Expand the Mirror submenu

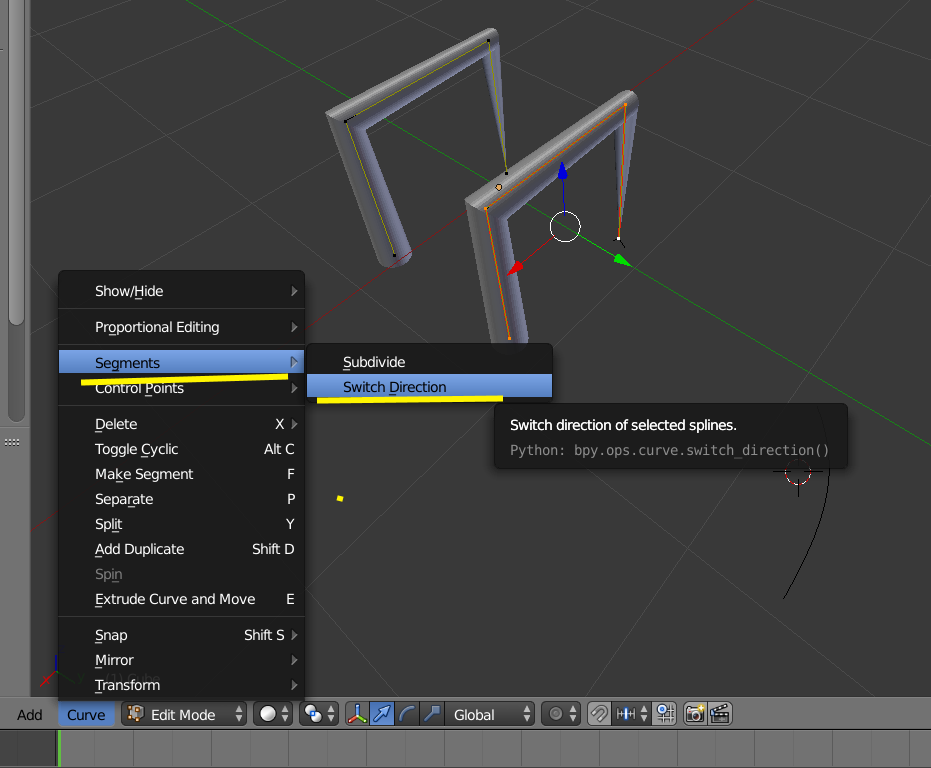point(182,660)
